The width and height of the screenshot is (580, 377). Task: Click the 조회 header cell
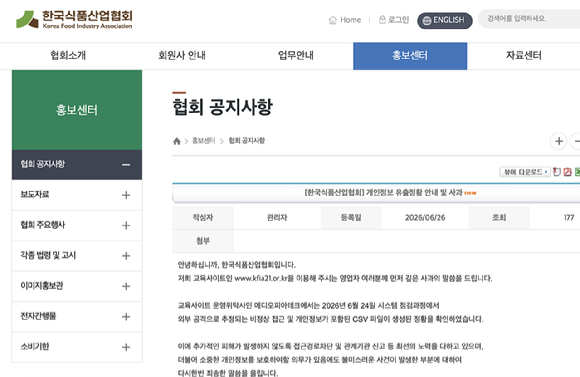[499, 218]
